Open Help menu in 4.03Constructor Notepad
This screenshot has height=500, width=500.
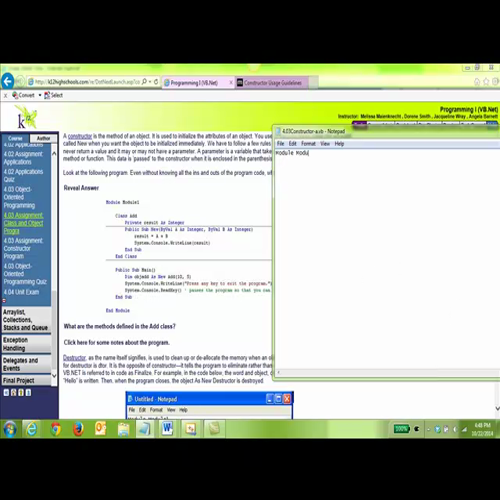[x=339, y=144]
